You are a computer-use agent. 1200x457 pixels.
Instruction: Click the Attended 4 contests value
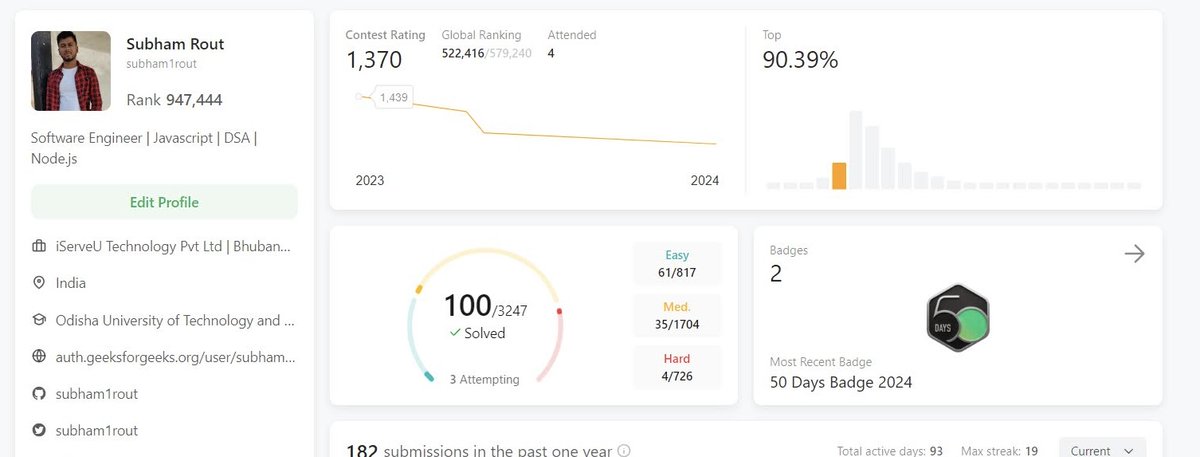[x=551, y=53]
